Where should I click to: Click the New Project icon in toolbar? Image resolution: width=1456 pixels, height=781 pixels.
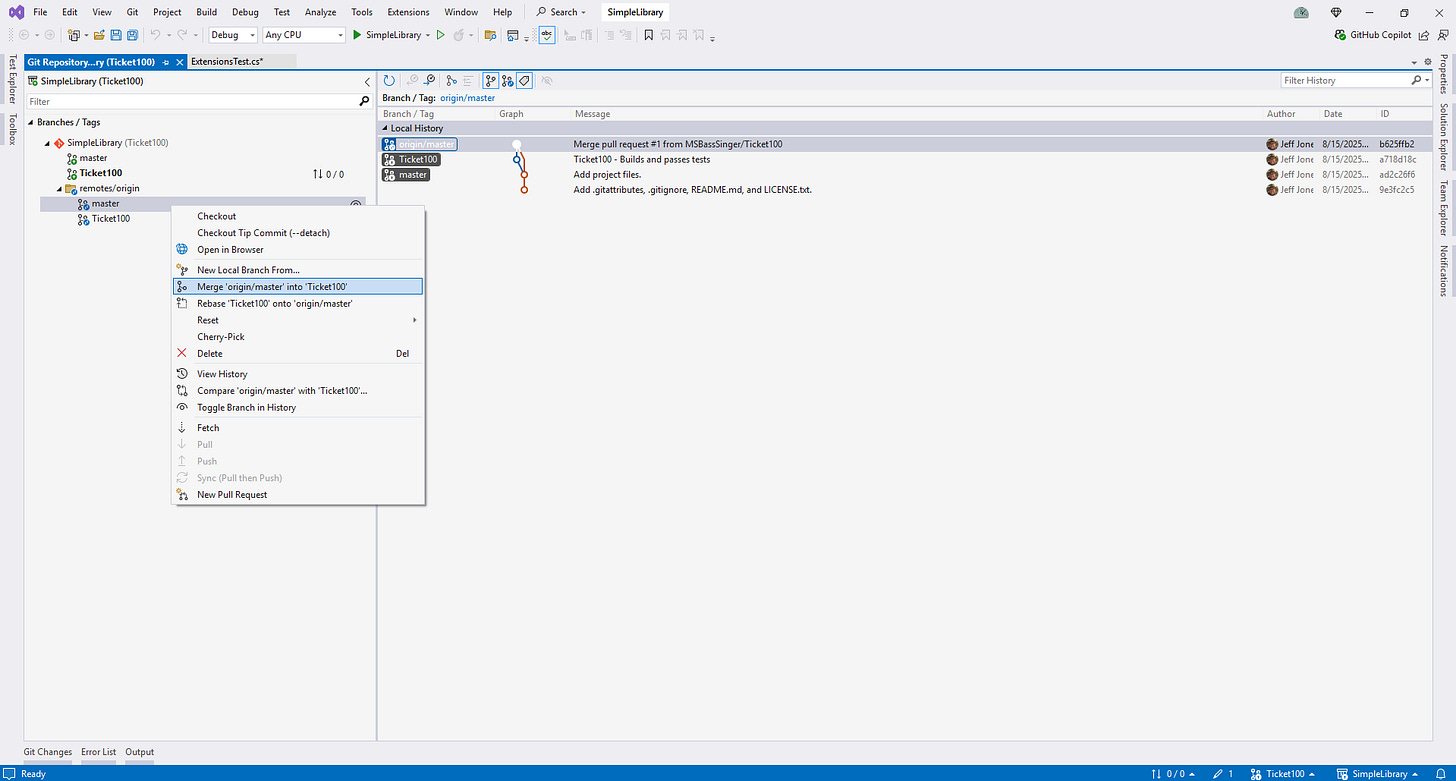point(75,35)
